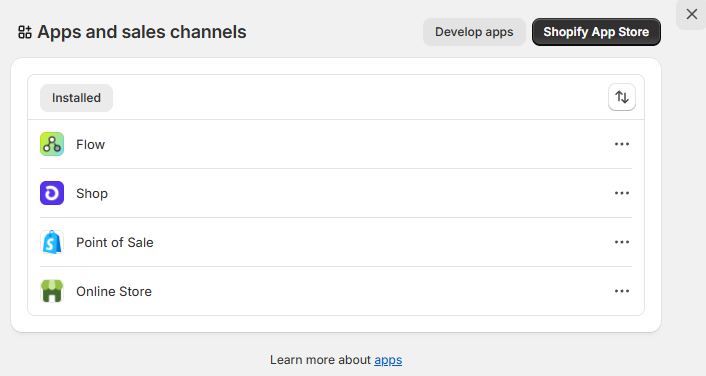Screen dimensions: 706x376
Task: Open the ellipsis menu for Online Store
Action: pyautogui.click(x=622, y=291)
